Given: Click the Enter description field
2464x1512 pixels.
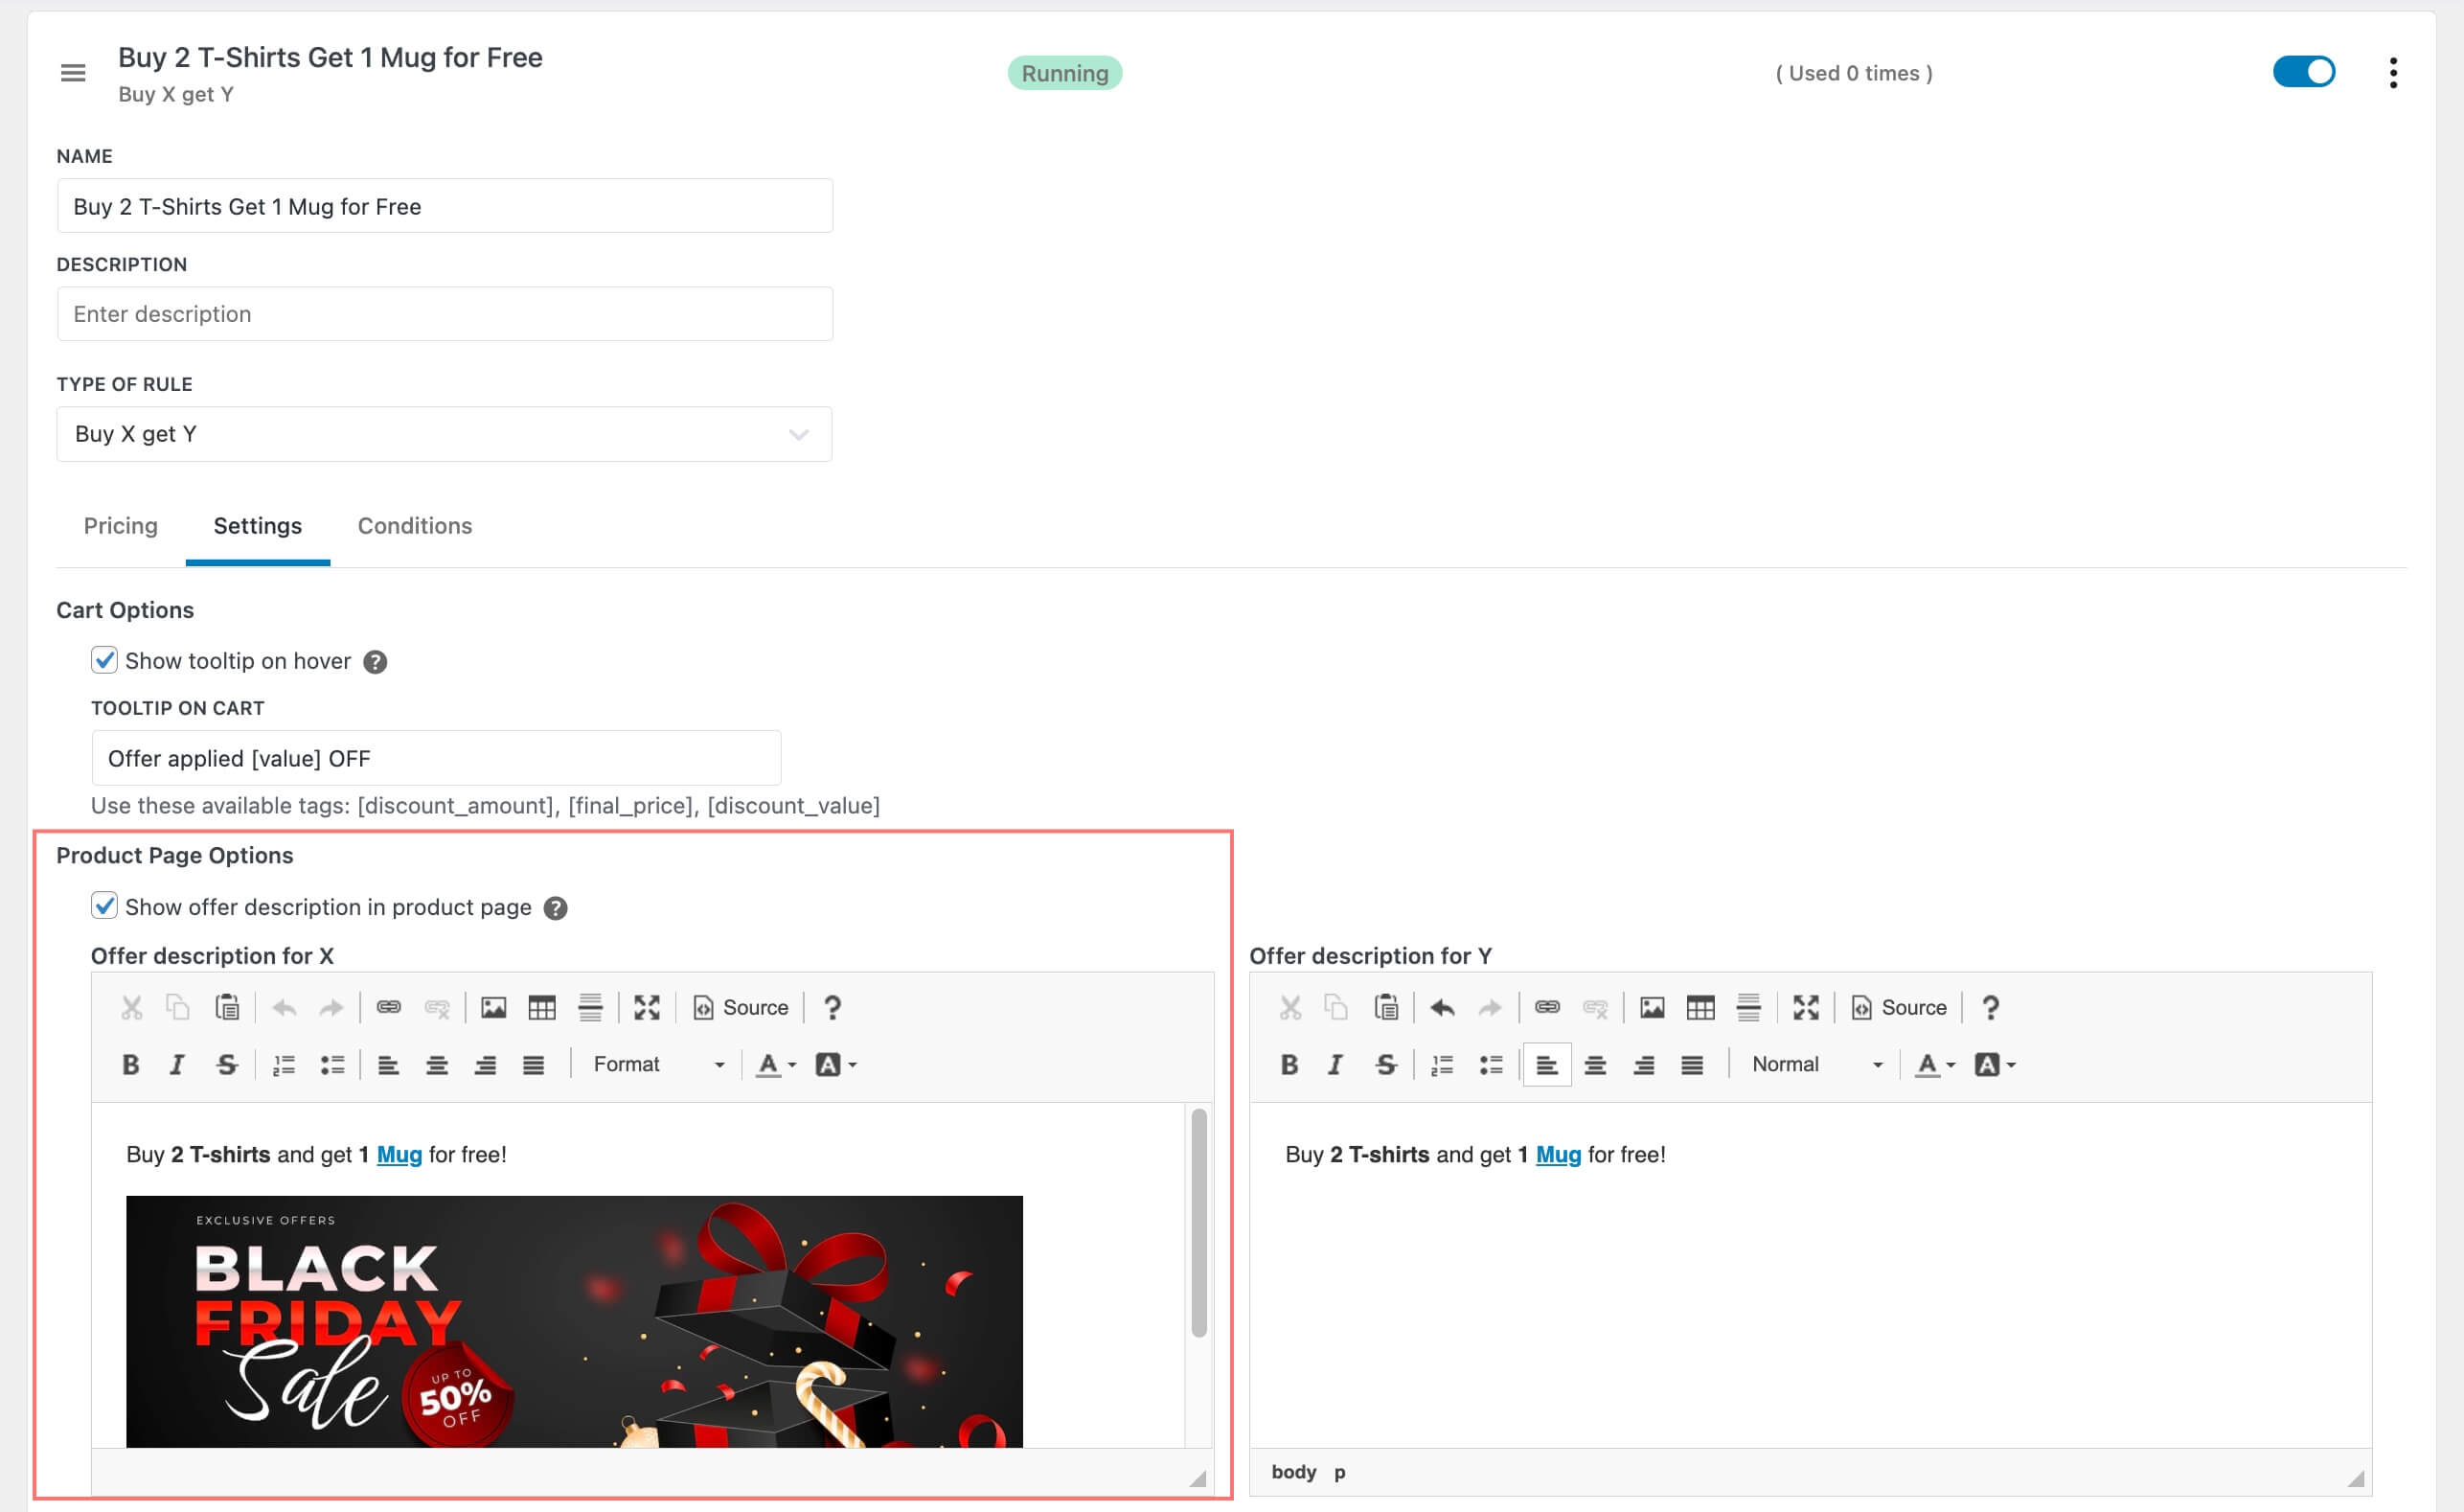Looking at the screenshot, I should (x=444, y=314).
